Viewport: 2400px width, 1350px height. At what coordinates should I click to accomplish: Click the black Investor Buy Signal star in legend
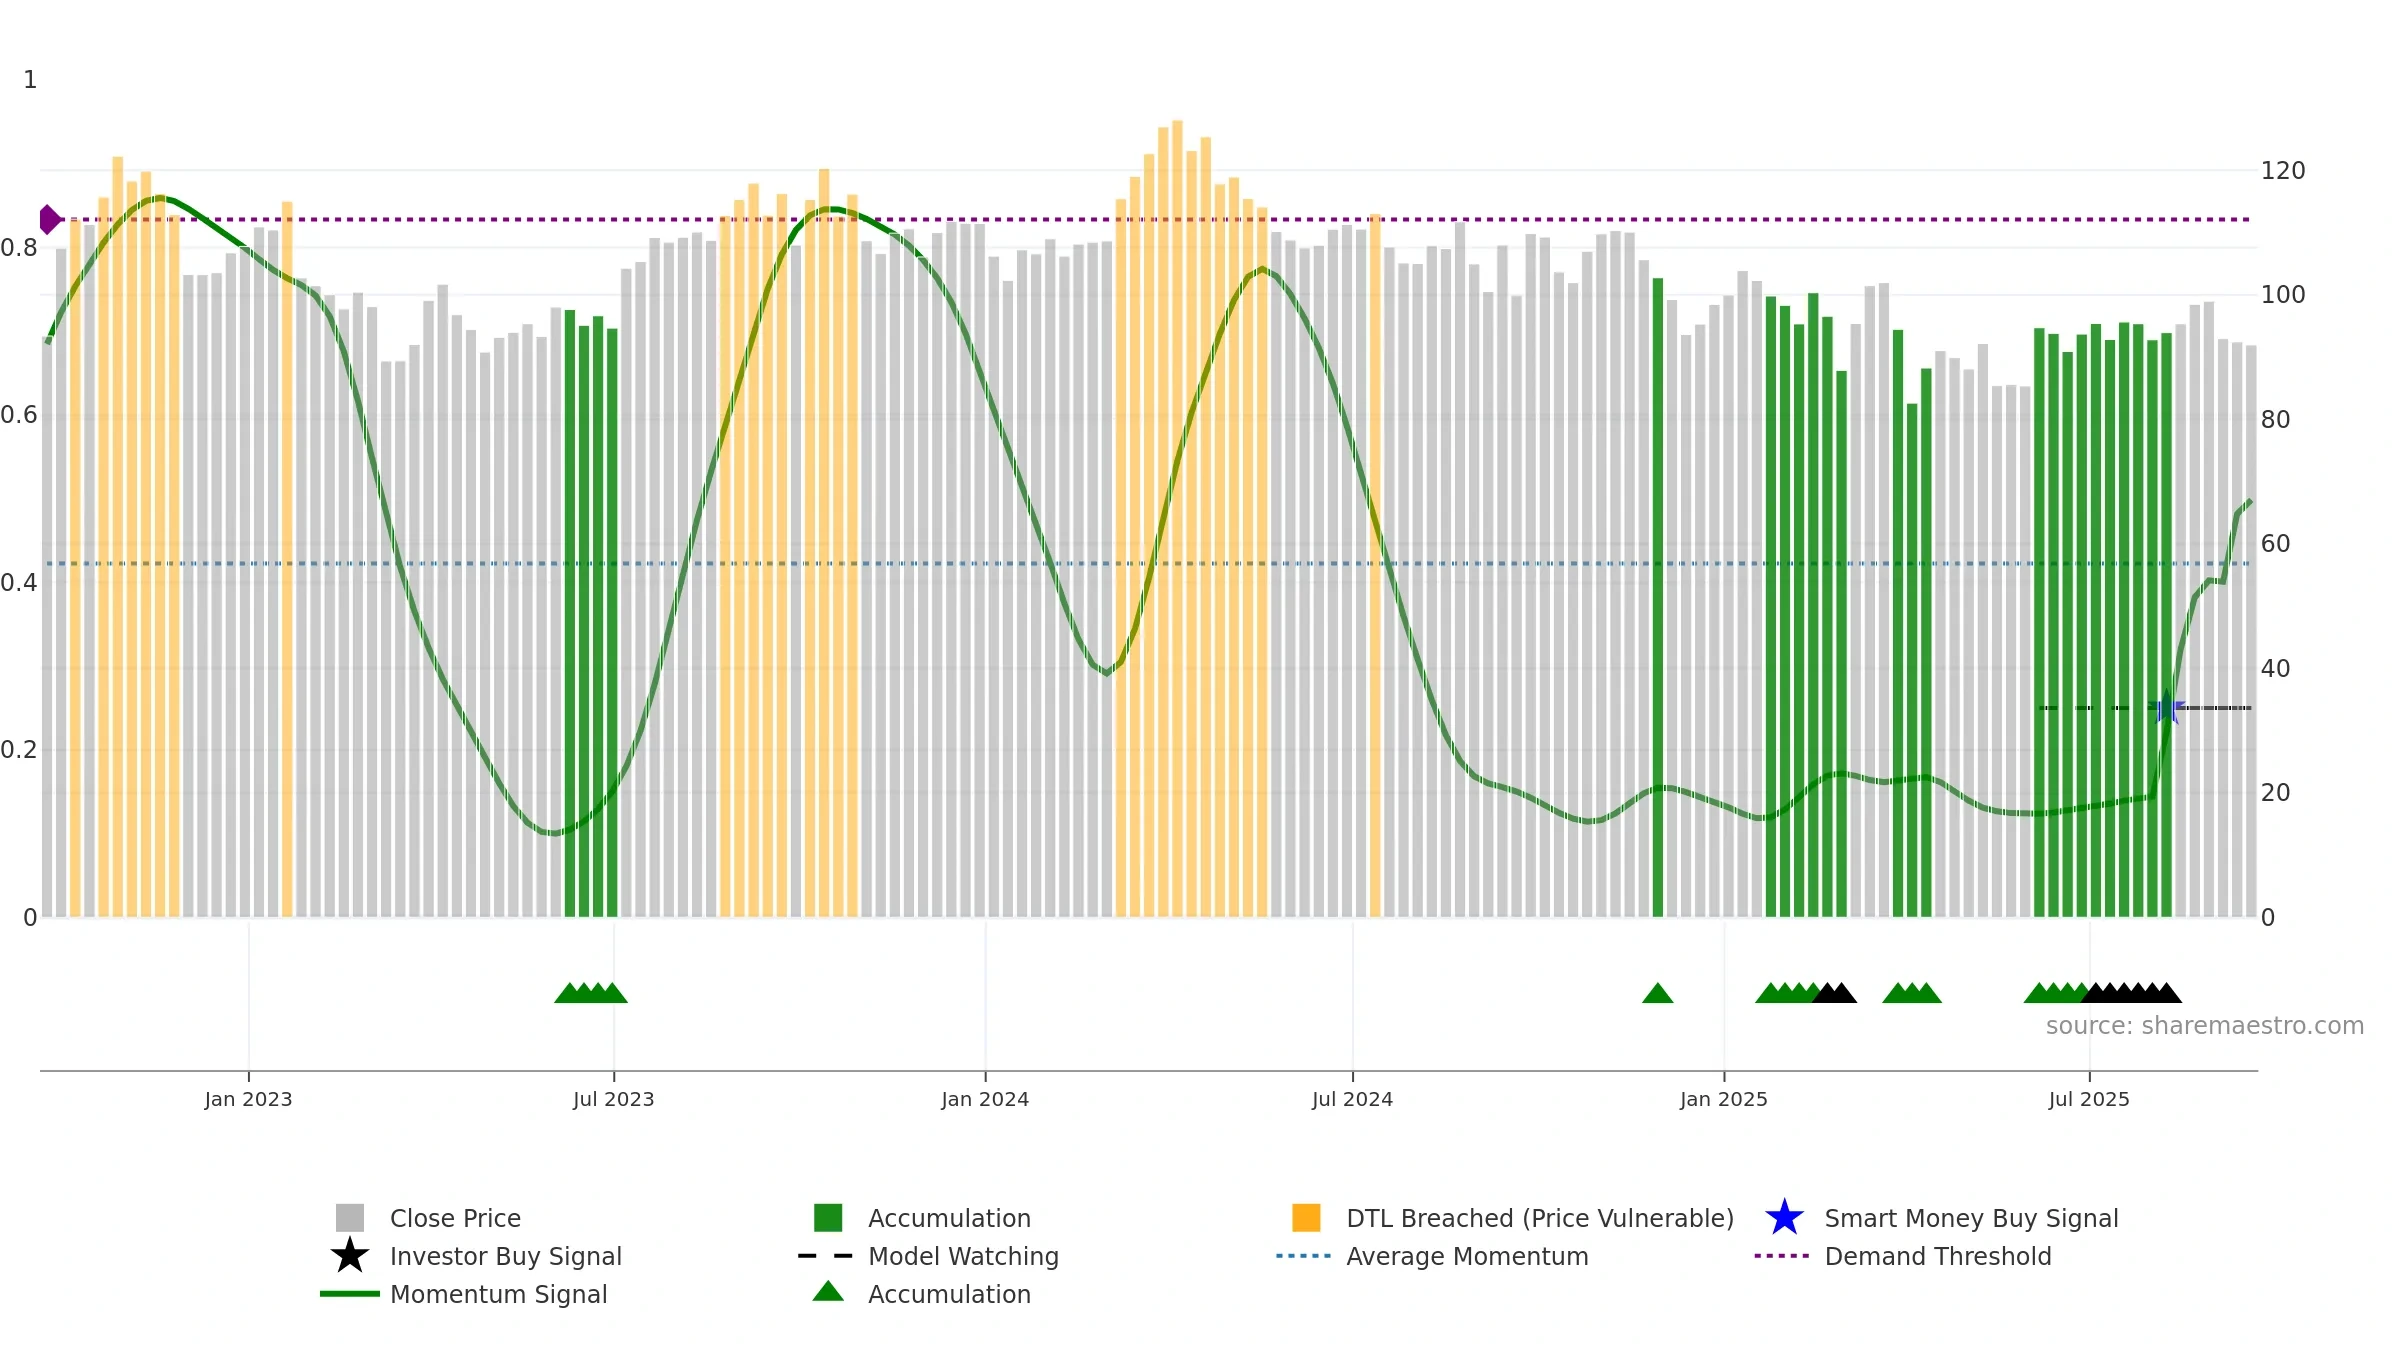(x=350, y=1255)
